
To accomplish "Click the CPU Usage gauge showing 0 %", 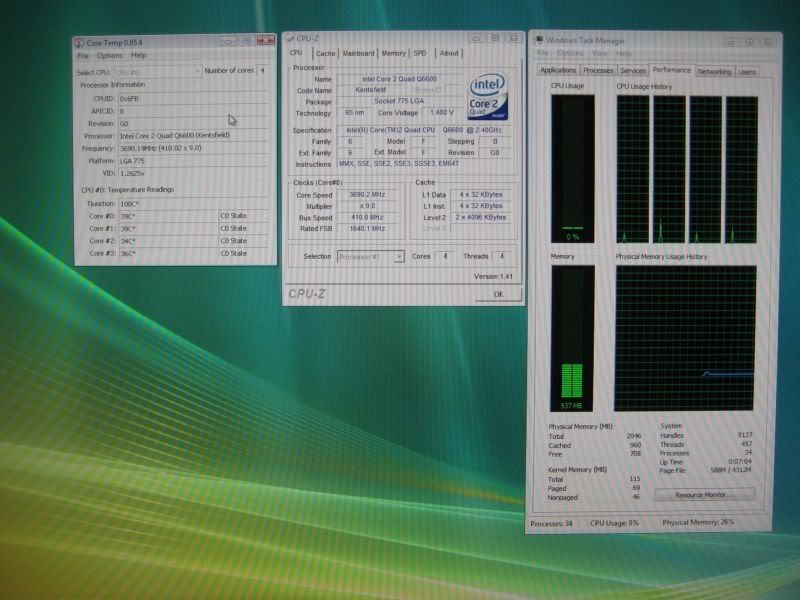I will click(572, 168).
